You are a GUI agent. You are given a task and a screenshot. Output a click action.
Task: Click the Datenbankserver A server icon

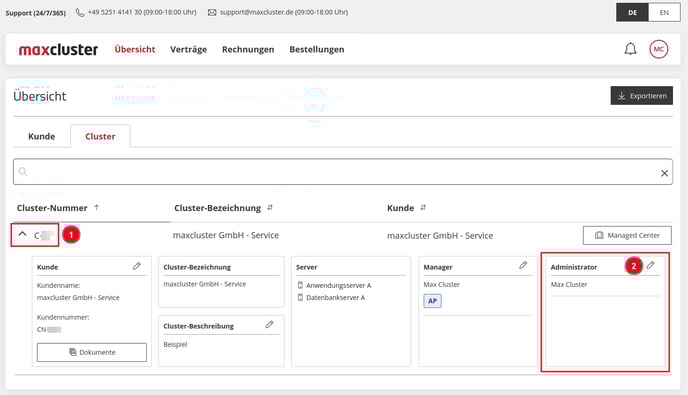(x=300, y=298)
